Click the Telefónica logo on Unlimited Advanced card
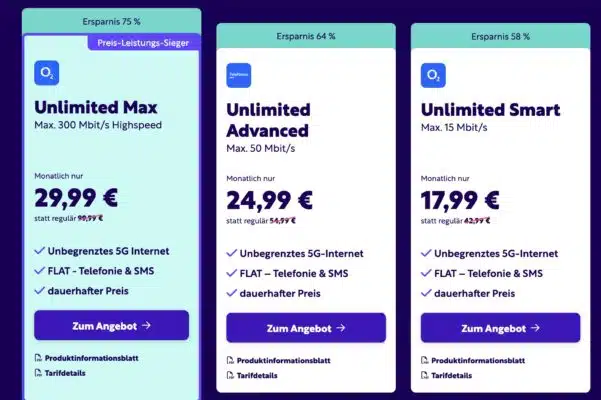The image size is (601, 400). click(238, 75)
